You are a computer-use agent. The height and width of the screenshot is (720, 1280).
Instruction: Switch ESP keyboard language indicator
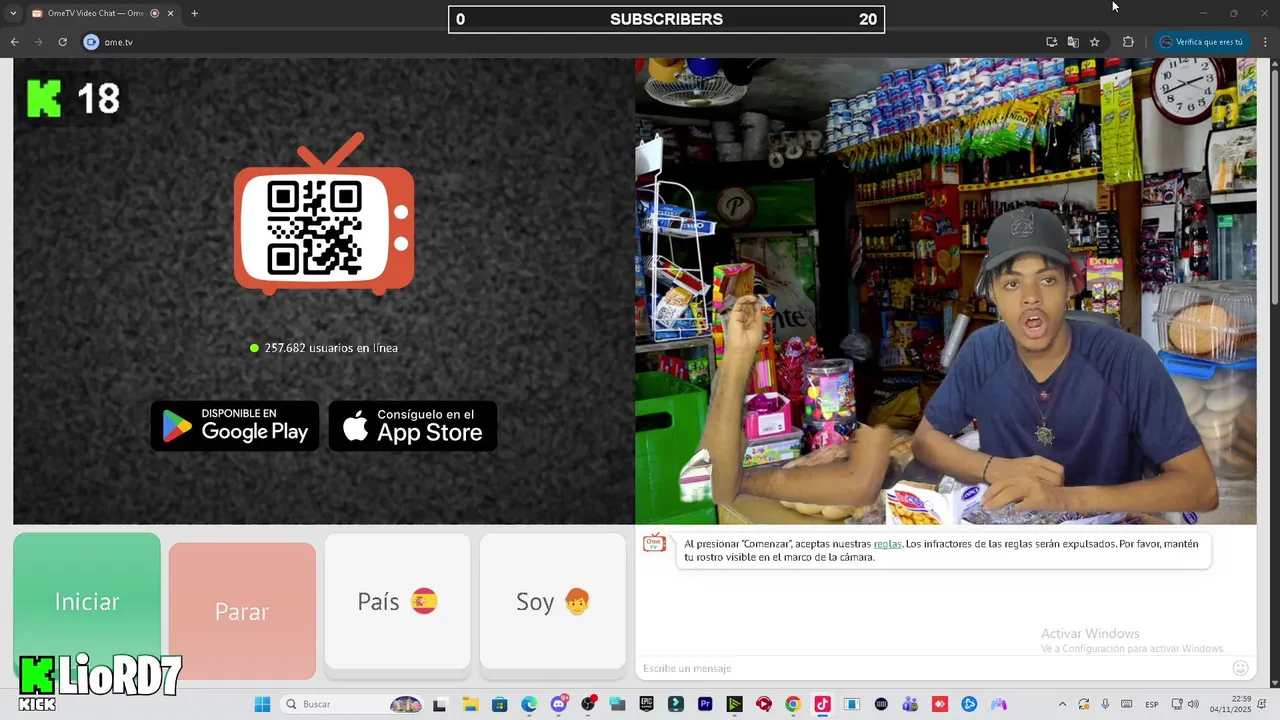[x=1152, y=704]
